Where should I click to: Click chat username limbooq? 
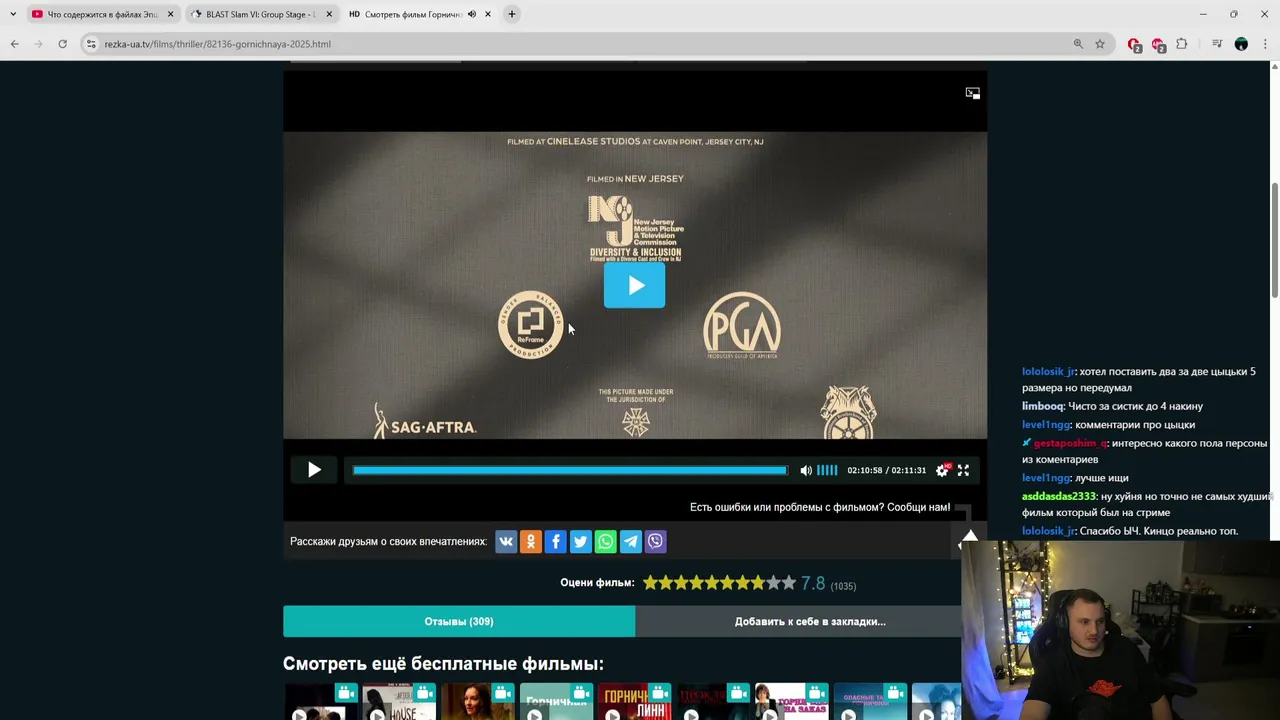(x=1043, y=406)
